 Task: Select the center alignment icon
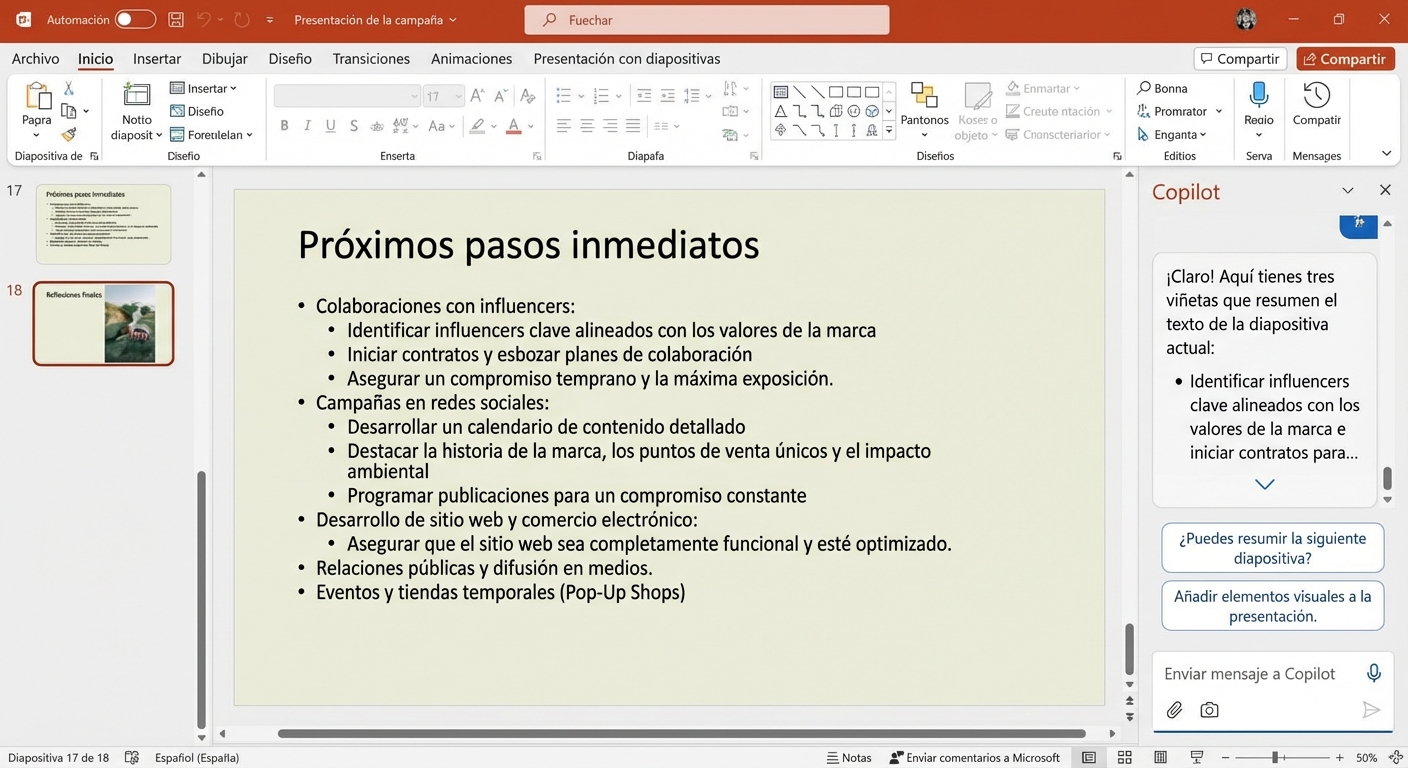pos(588,125)
